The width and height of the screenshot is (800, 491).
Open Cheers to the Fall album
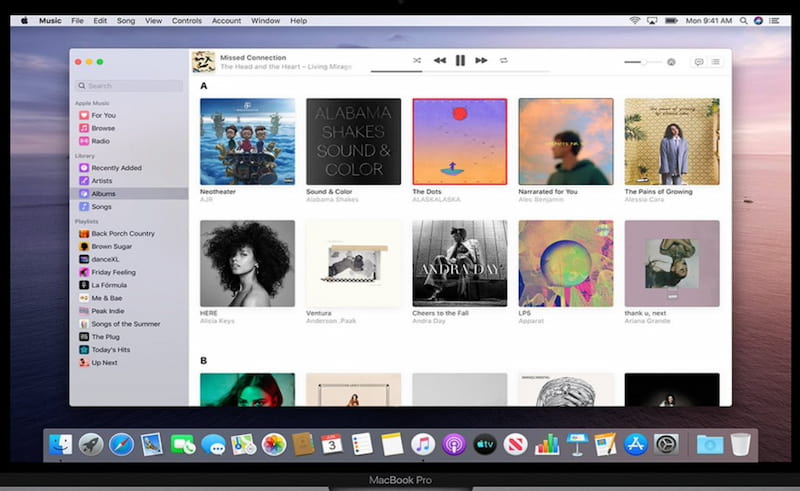coord(460,263)
